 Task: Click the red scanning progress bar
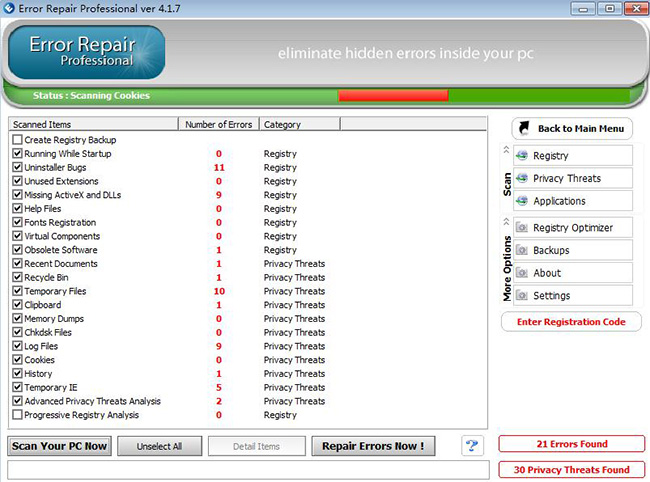pos(393,96)
